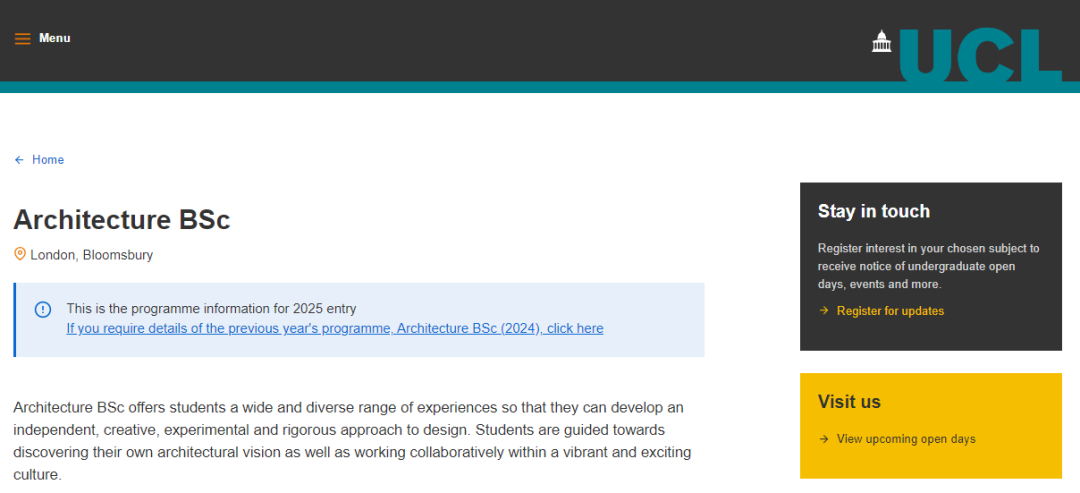Click the arrow before Register for updates
Screen dimensions: 1080x493
824,311
